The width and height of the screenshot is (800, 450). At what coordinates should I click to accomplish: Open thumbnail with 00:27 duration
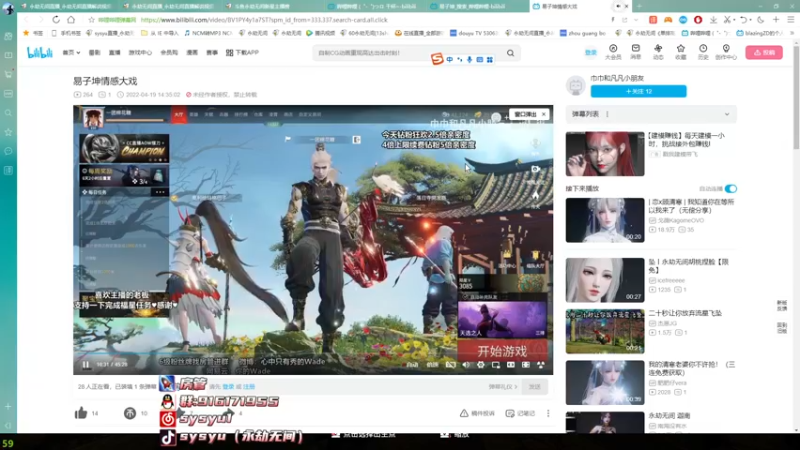(x=605, y=280)
